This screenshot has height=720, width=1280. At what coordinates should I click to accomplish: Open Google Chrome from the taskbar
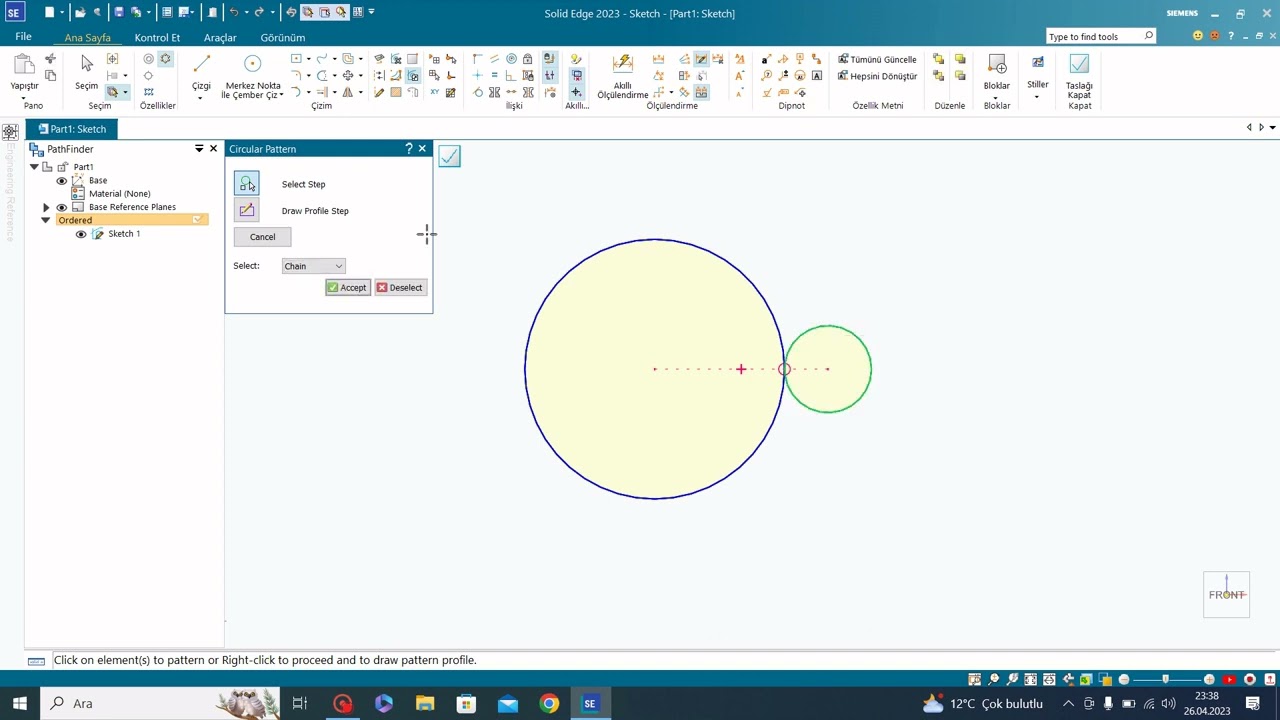[549, 703]
